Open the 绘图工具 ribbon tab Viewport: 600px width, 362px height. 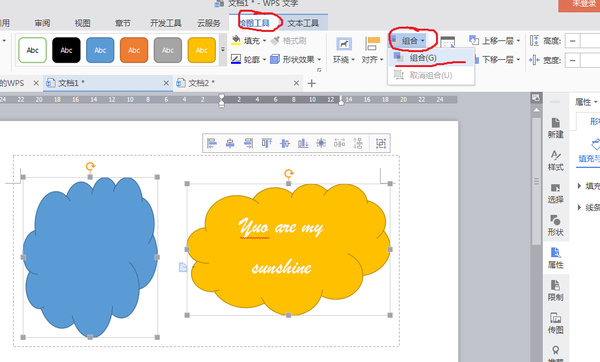coord(255,23)
